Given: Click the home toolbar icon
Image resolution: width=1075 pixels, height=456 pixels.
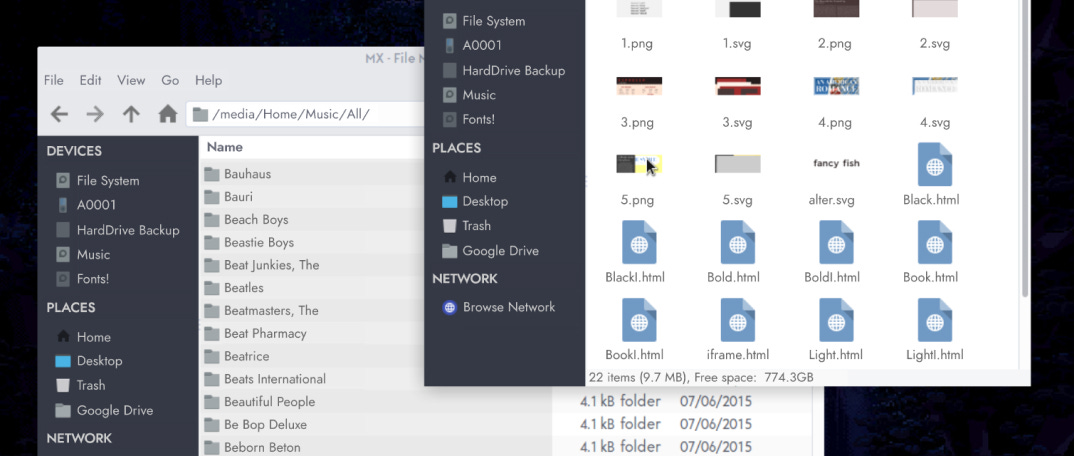Looking at the screenshot, I should pyautogui.click(x=168, y=114).
